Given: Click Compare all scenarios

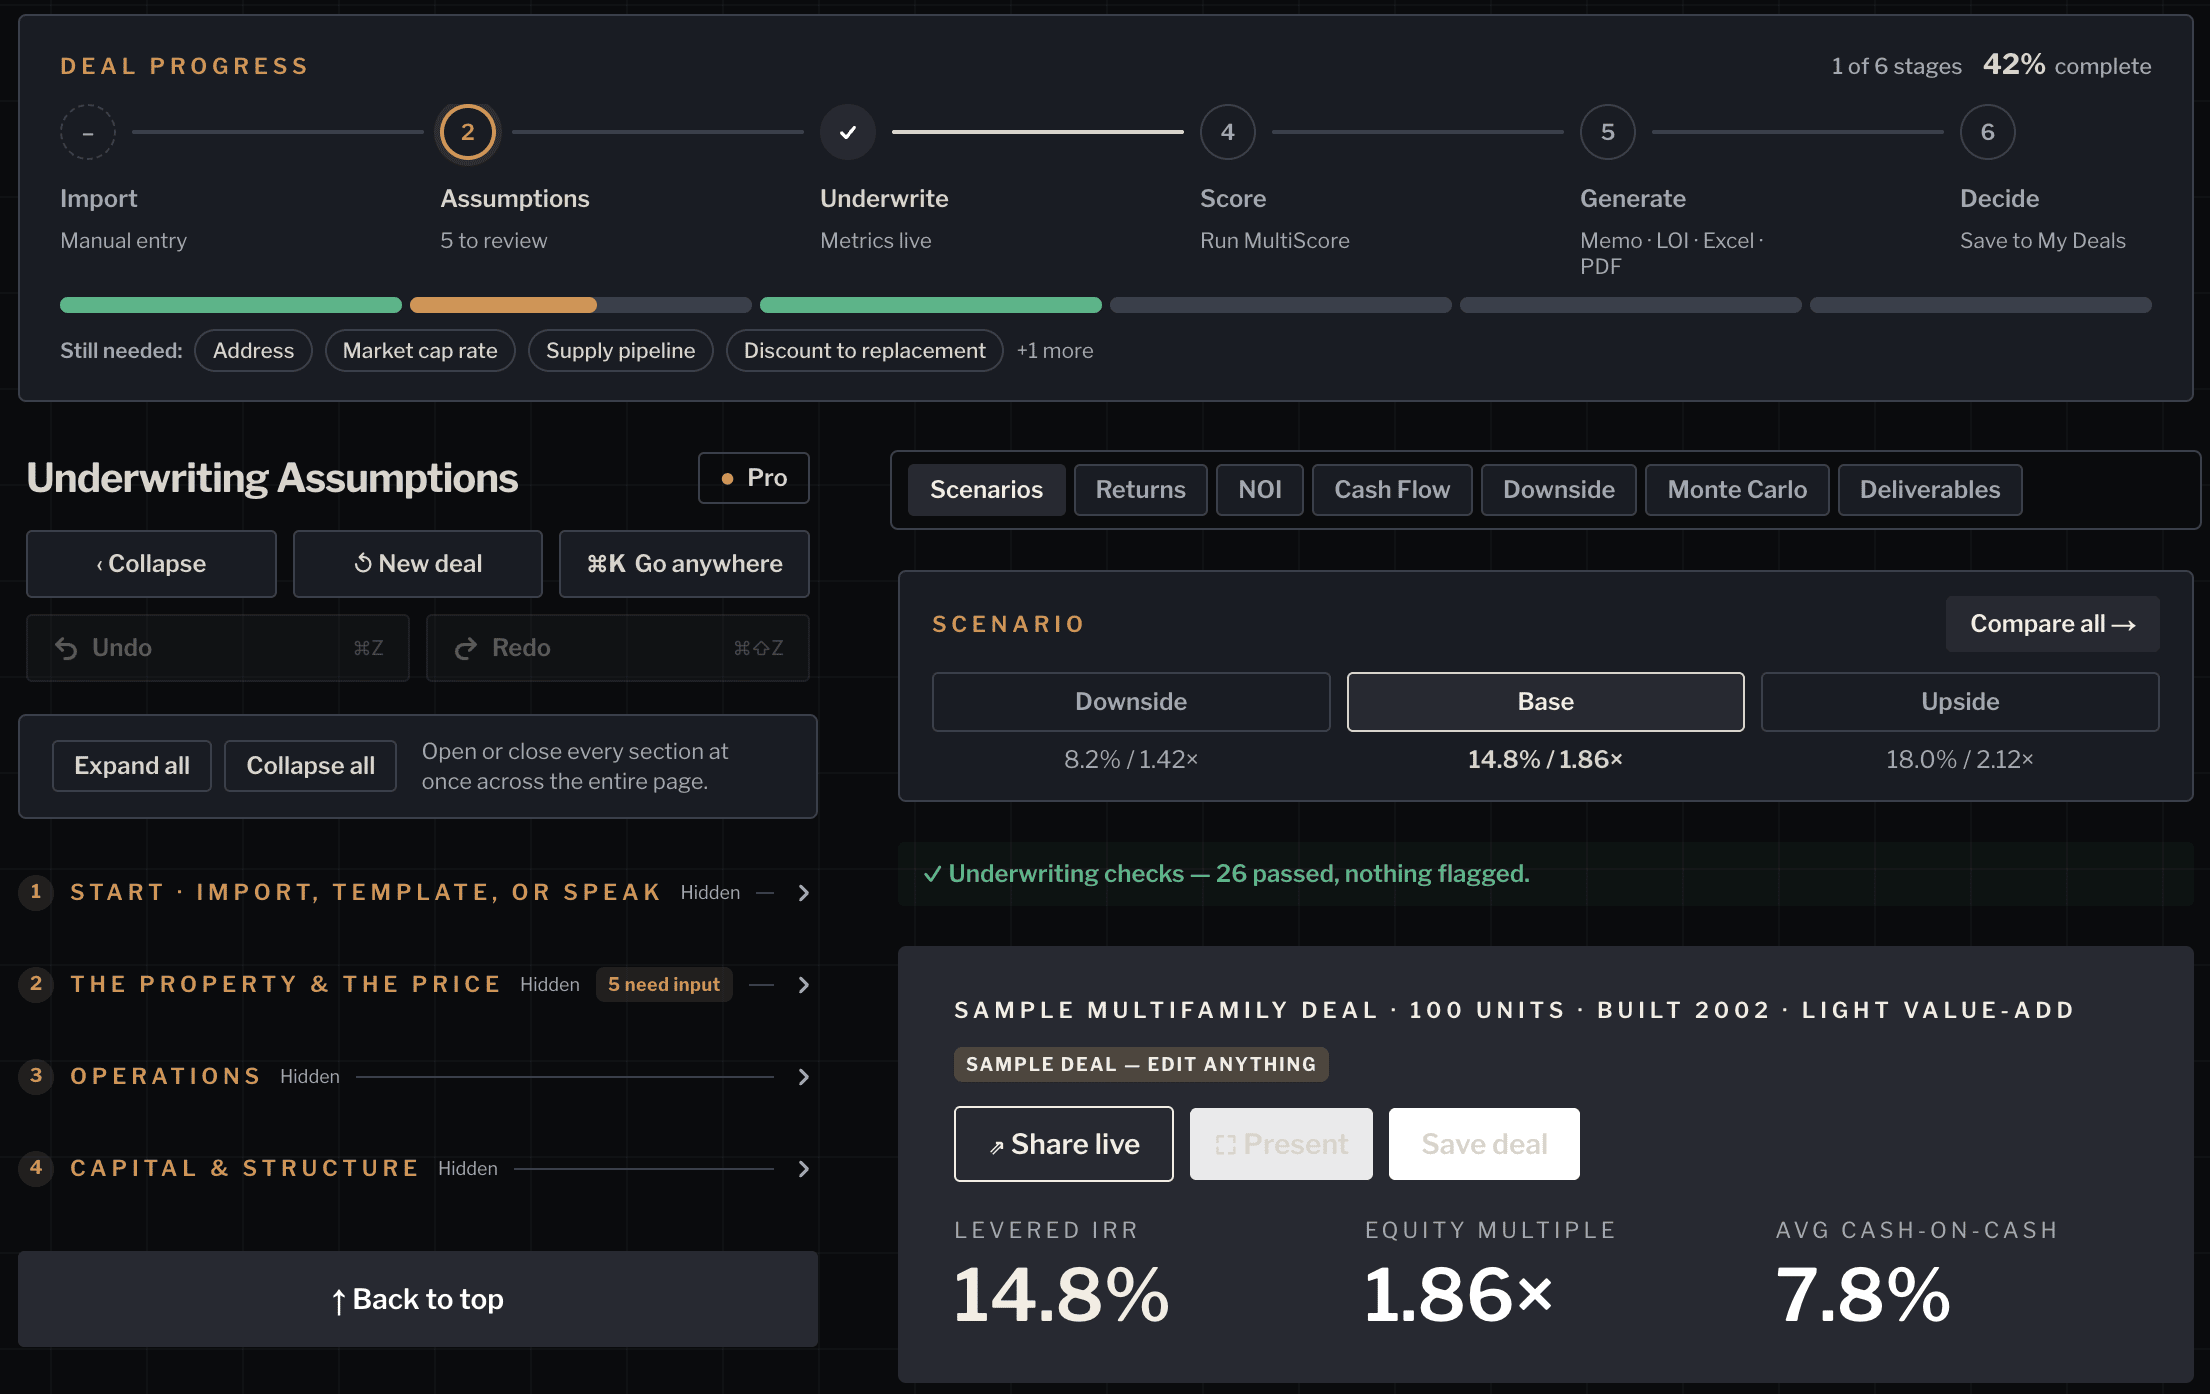Looking at the screenshot, I should (2053, 624).
